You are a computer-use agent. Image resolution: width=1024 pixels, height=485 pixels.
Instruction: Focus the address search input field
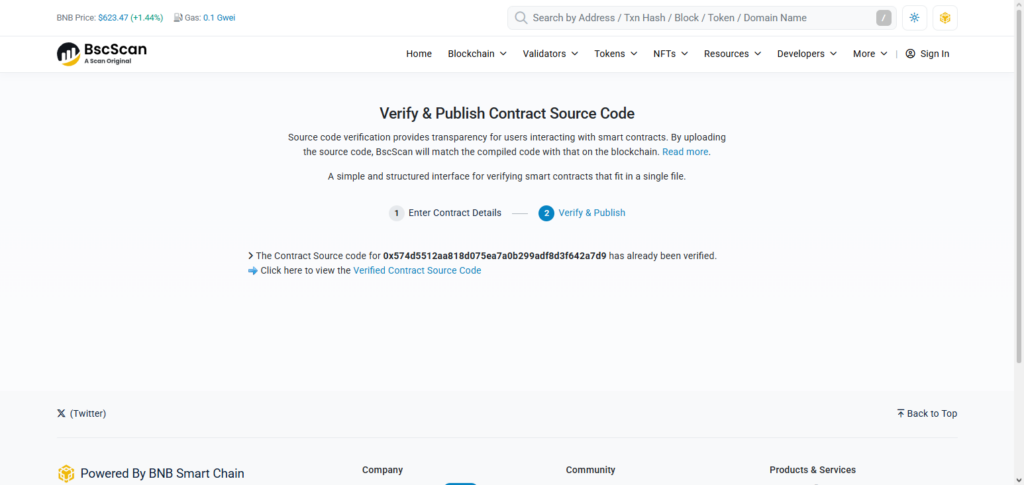700,18
